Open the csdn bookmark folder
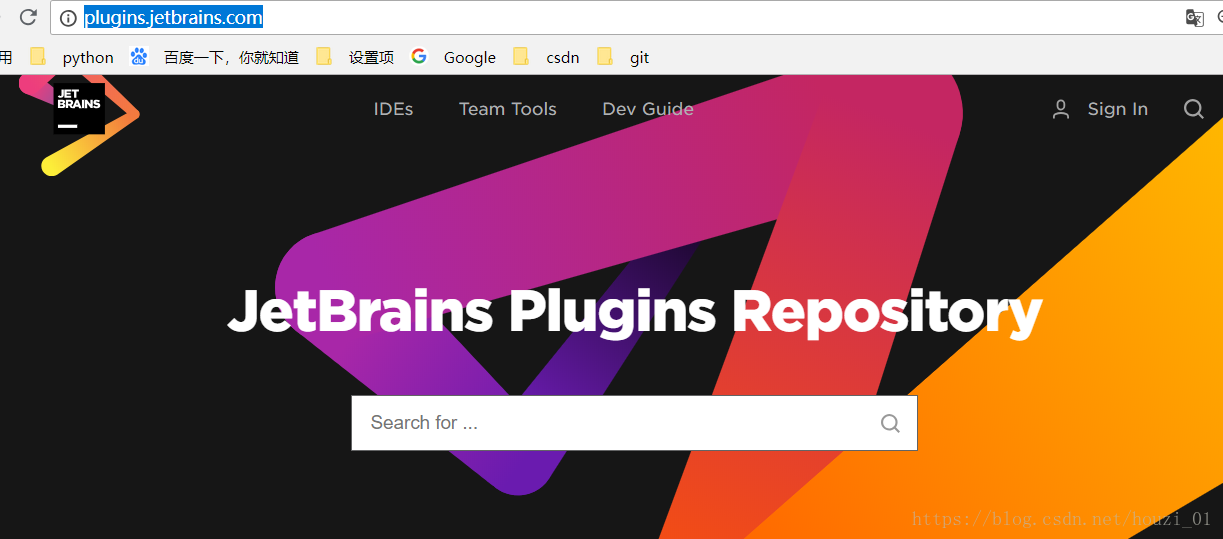 click(x=562, y=57)
